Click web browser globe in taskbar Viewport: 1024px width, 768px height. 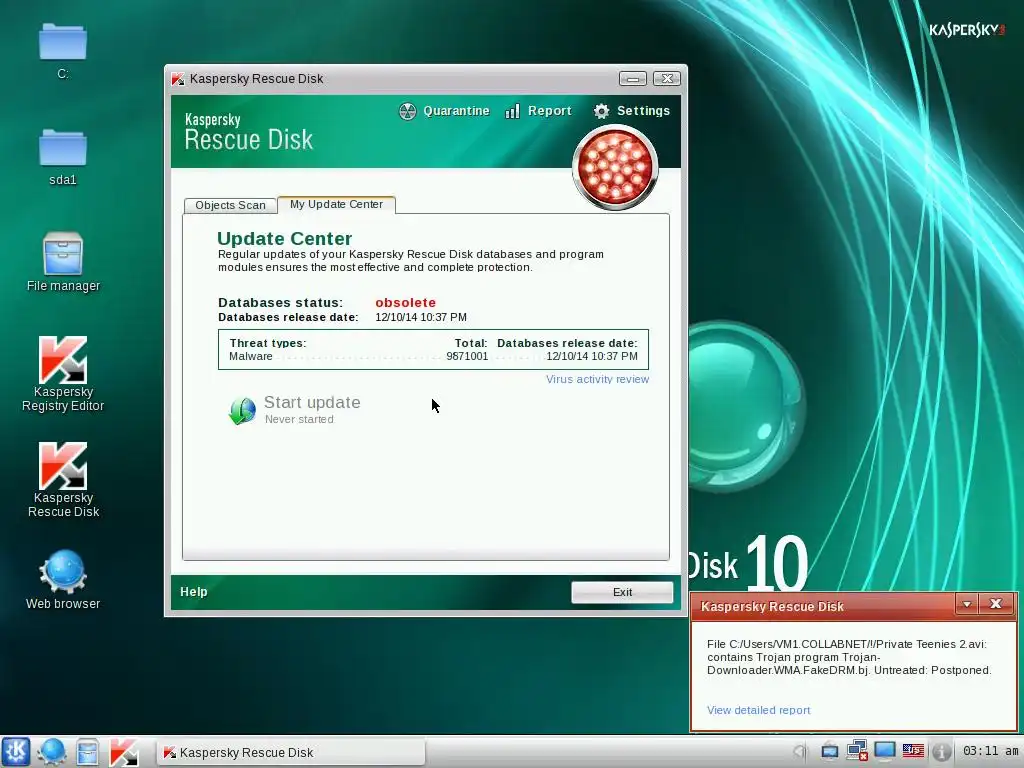(51, 752)
